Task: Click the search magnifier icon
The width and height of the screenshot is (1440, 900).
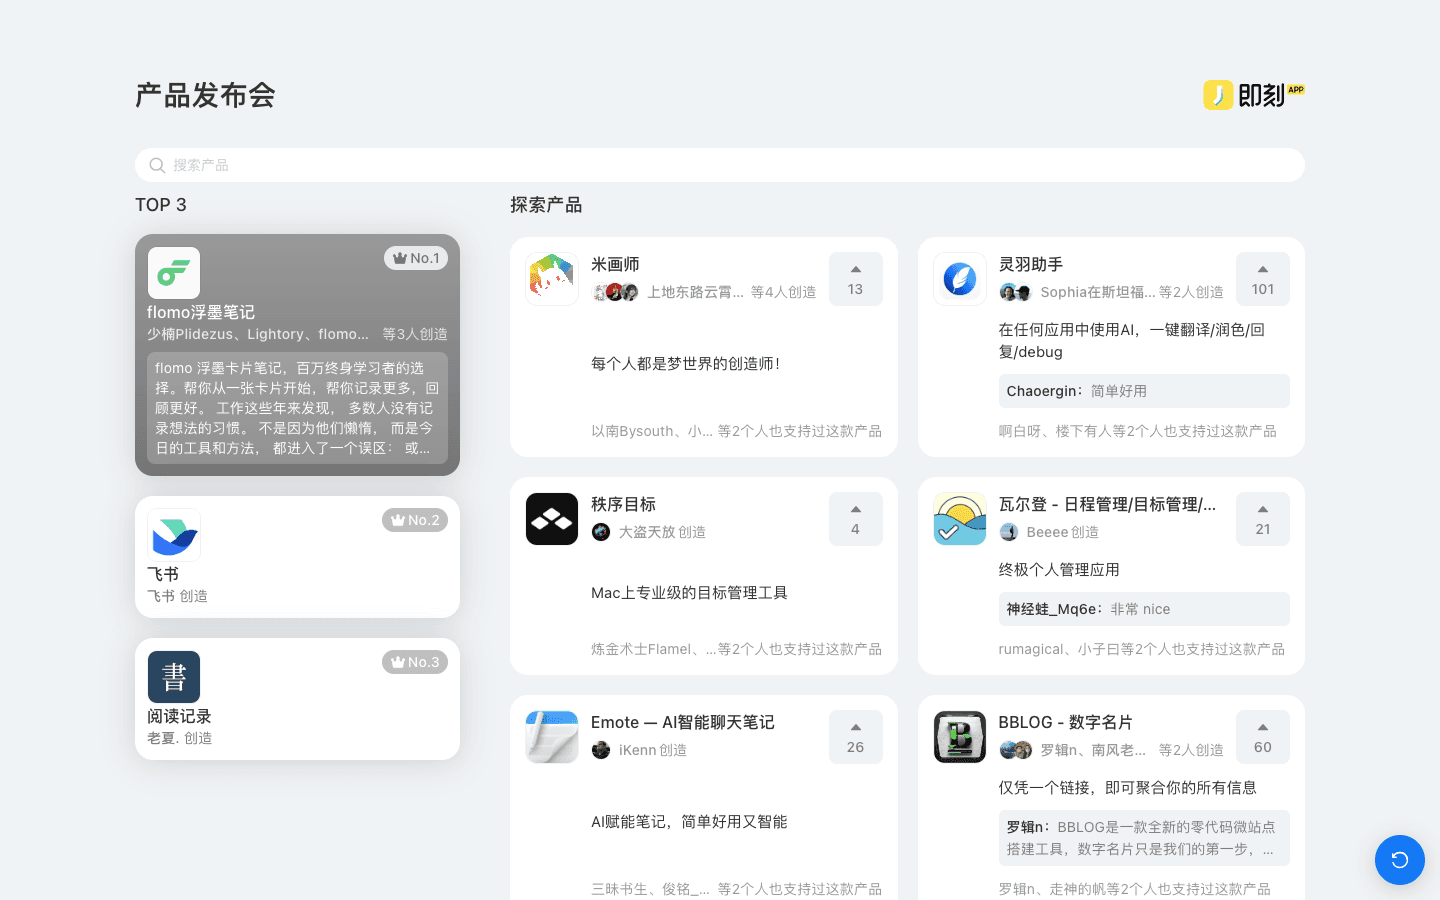Action: point(157,165)
